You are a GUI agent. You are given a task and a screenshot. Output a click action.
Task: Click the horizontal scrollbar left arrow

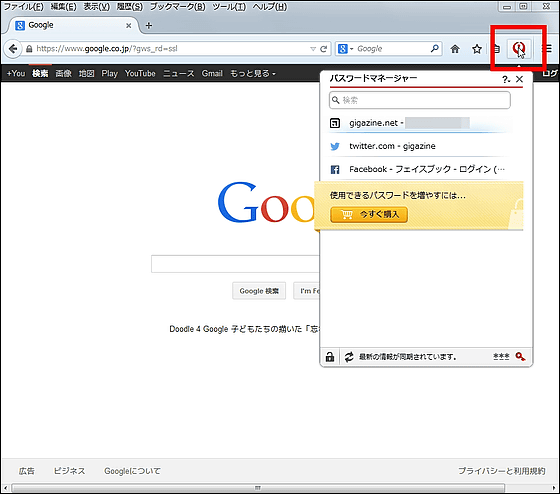[x=5, y=488]
